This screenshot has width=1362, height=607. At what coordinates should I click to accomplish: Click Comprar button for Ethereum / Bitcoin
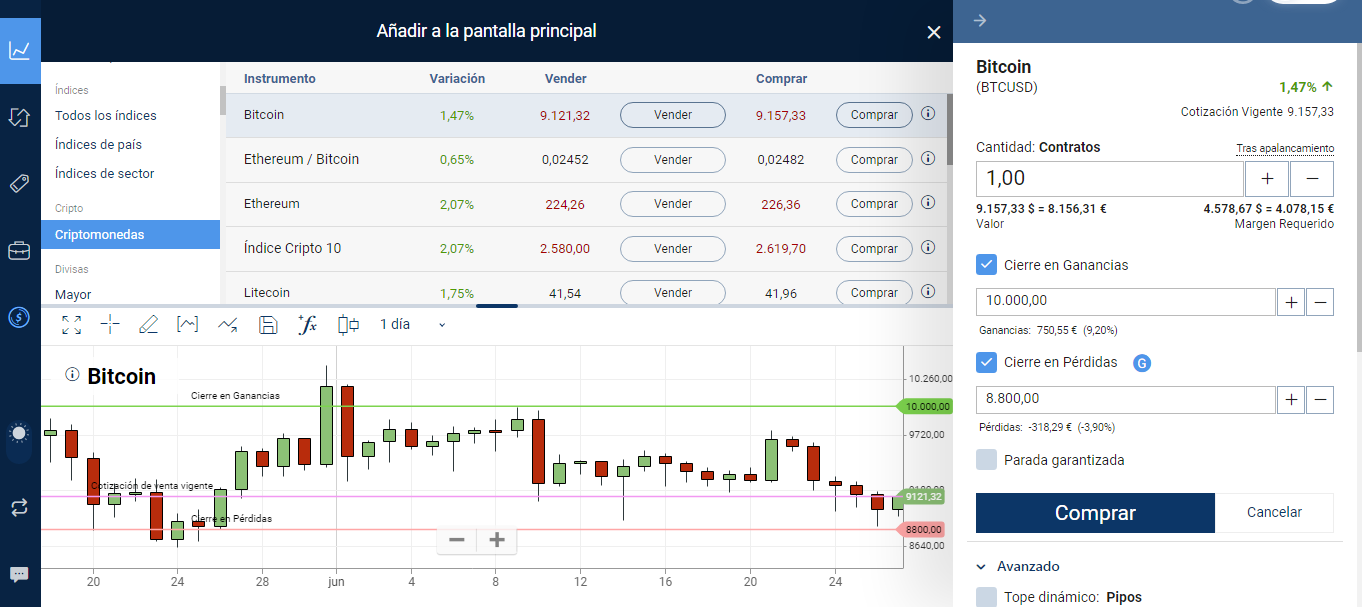point(874,159)
